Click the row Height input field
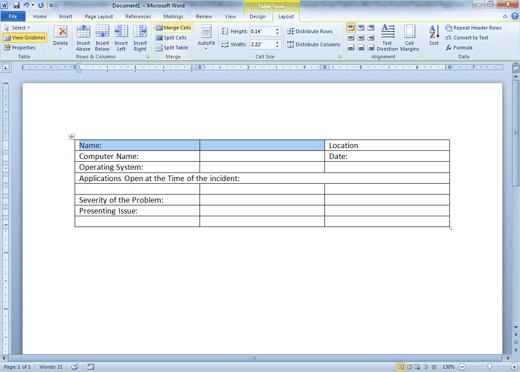Image resolution: width=520 pixels, height=372 pixels. tap(262, 31)
